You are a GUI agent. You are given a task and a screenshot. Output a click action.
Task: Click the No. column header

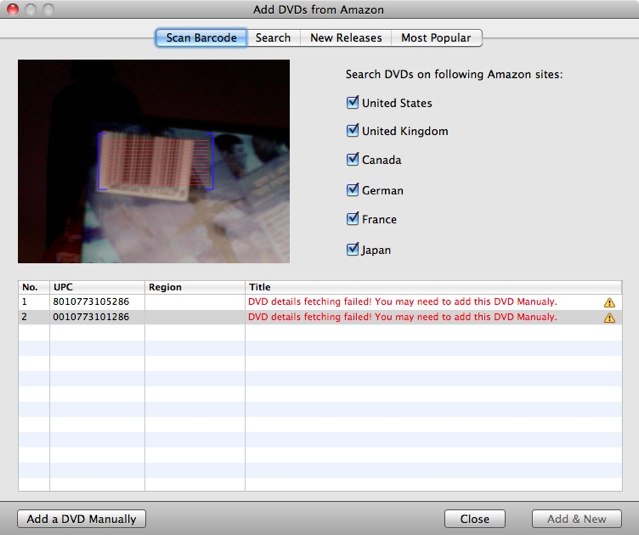[34, 287]
